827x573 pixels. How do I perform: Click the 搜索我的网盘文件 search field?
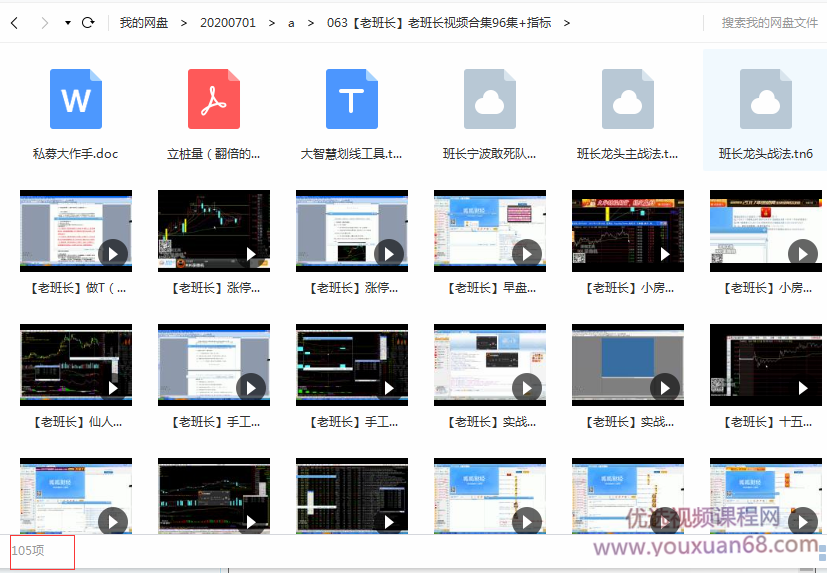point(769,22)
